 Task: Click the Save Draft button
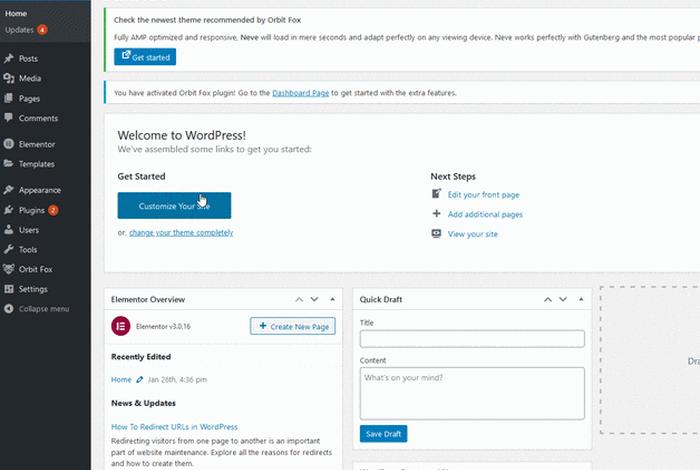[383, 433]
